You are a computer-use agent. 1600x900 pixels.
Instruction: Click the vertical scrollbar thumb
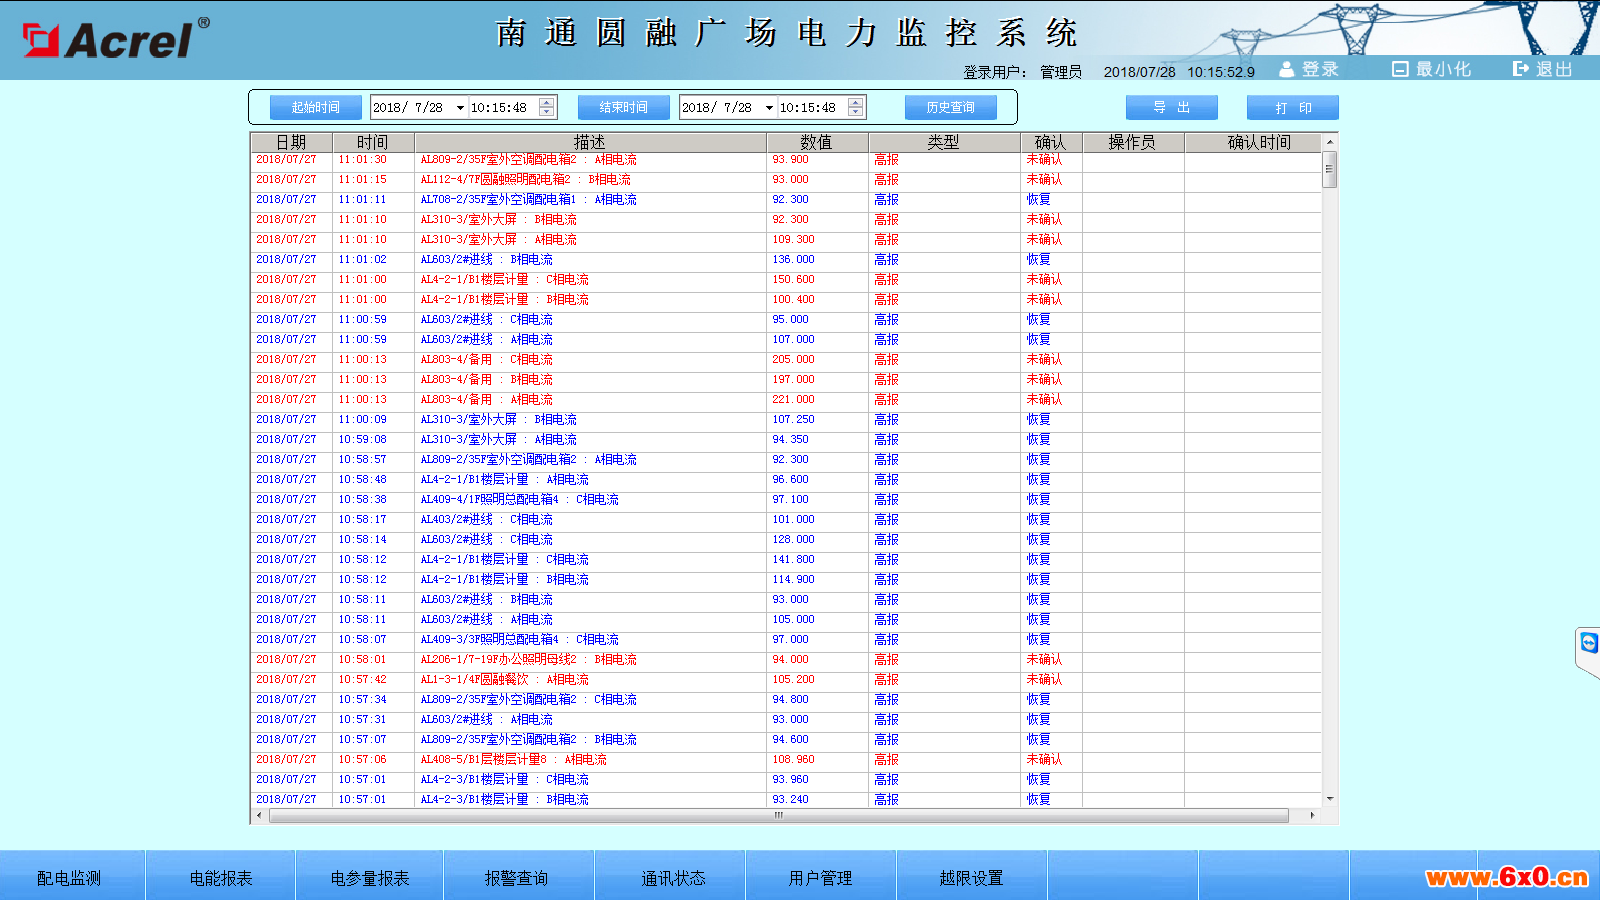[x=1330, y=169]
